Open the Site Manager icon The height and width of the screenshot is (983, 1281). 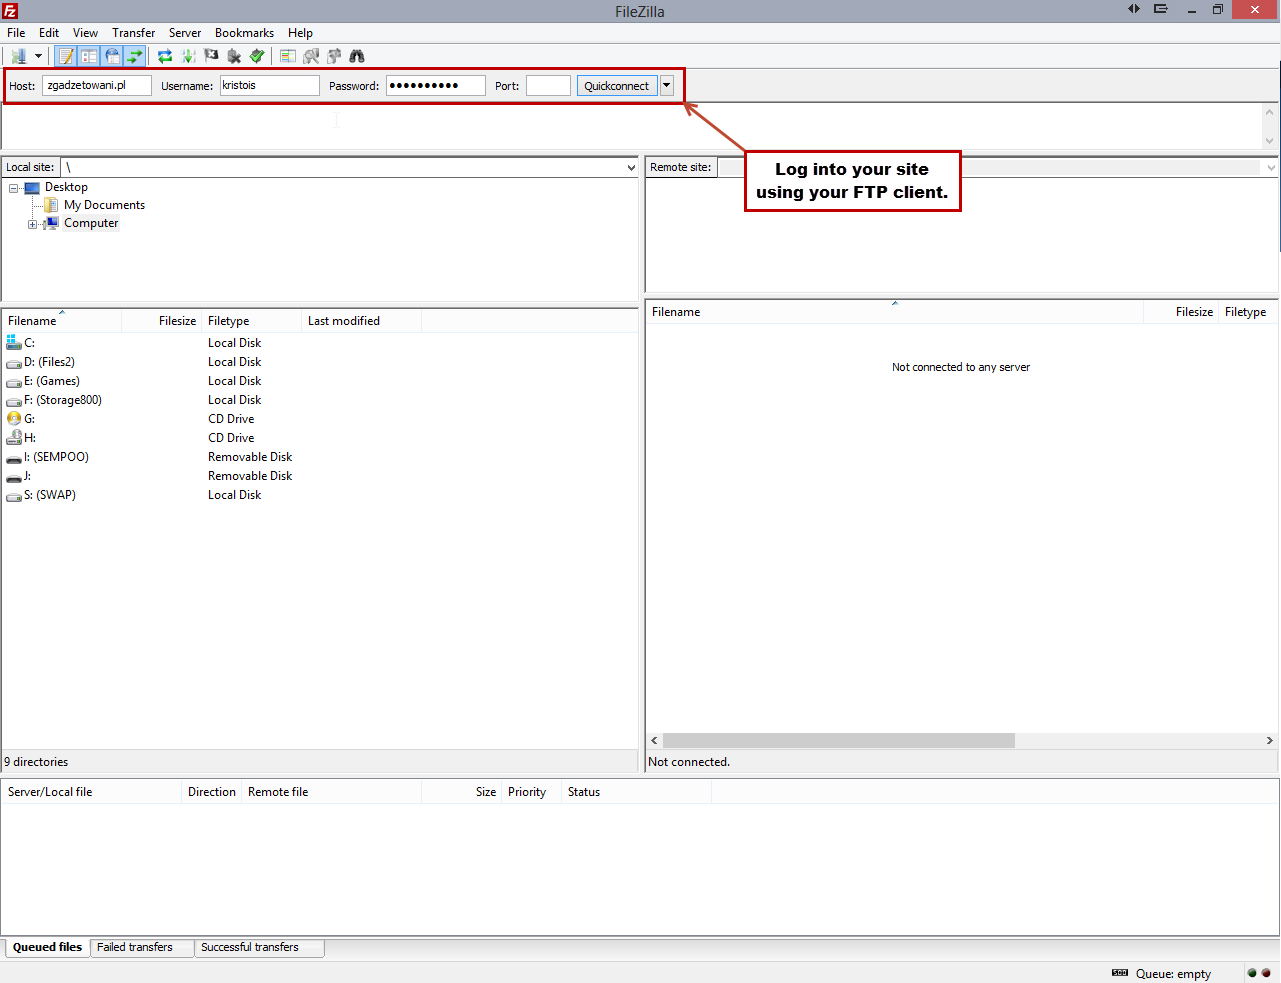(x=18, y=56)
